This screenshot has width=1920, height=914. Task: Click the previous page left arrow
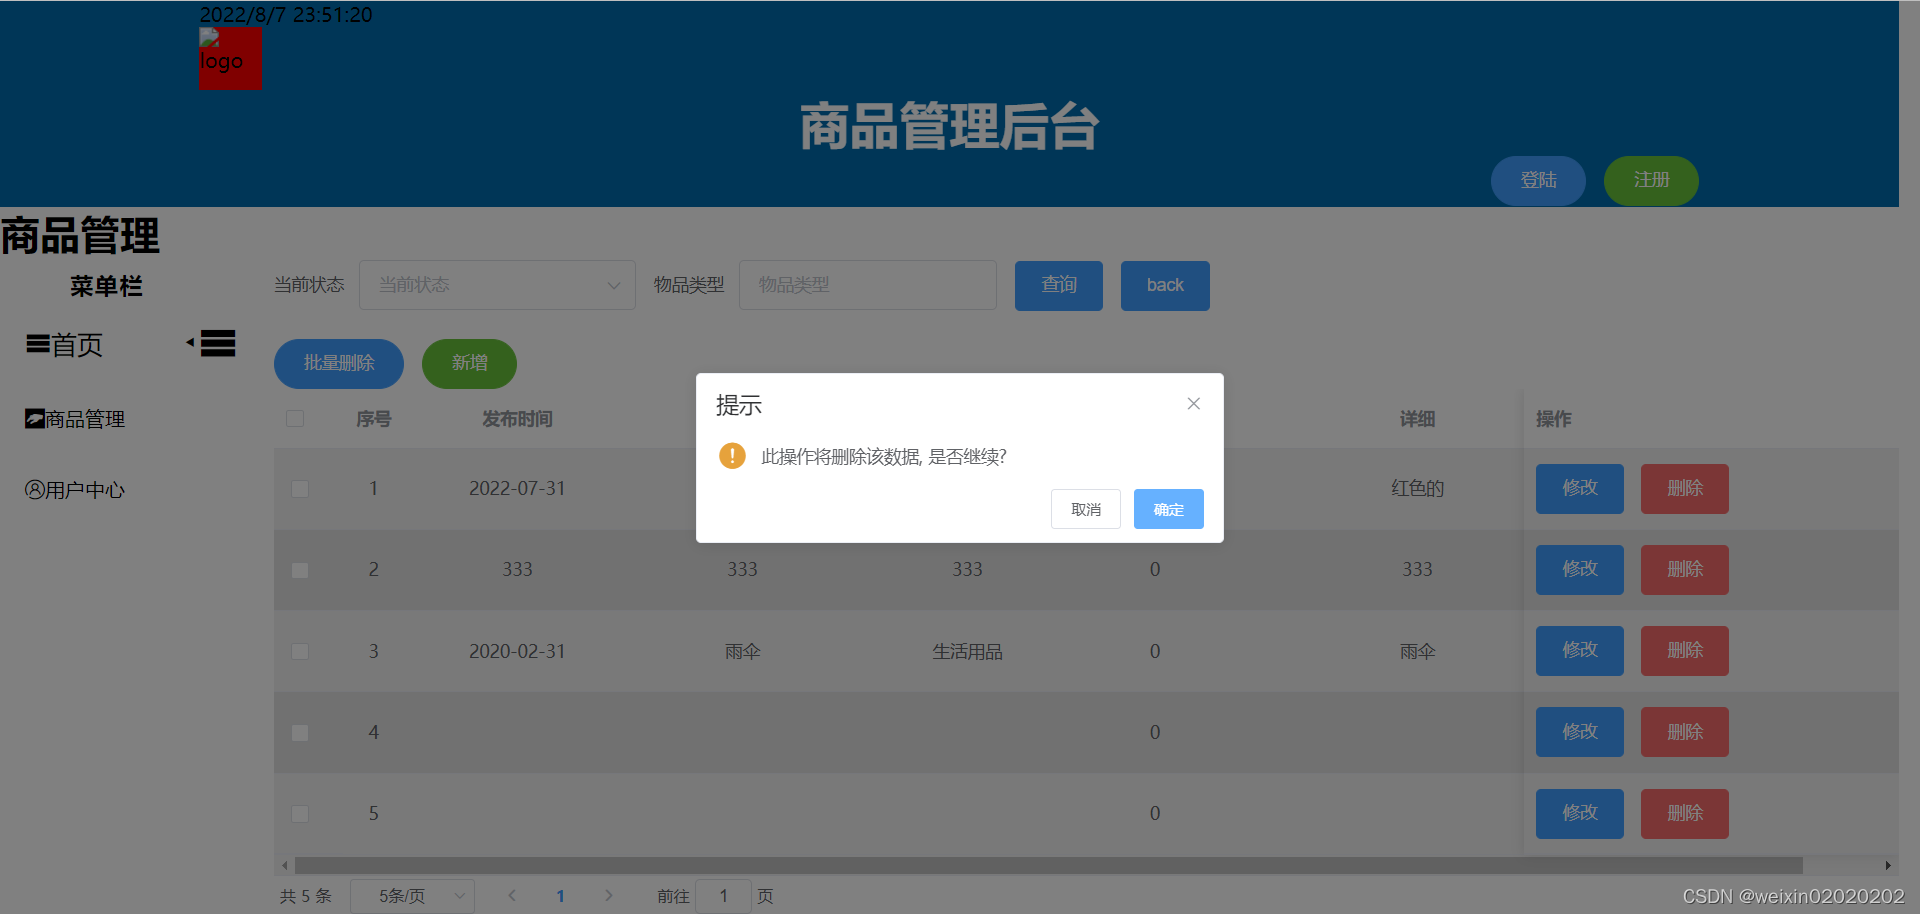pos(512,896)
